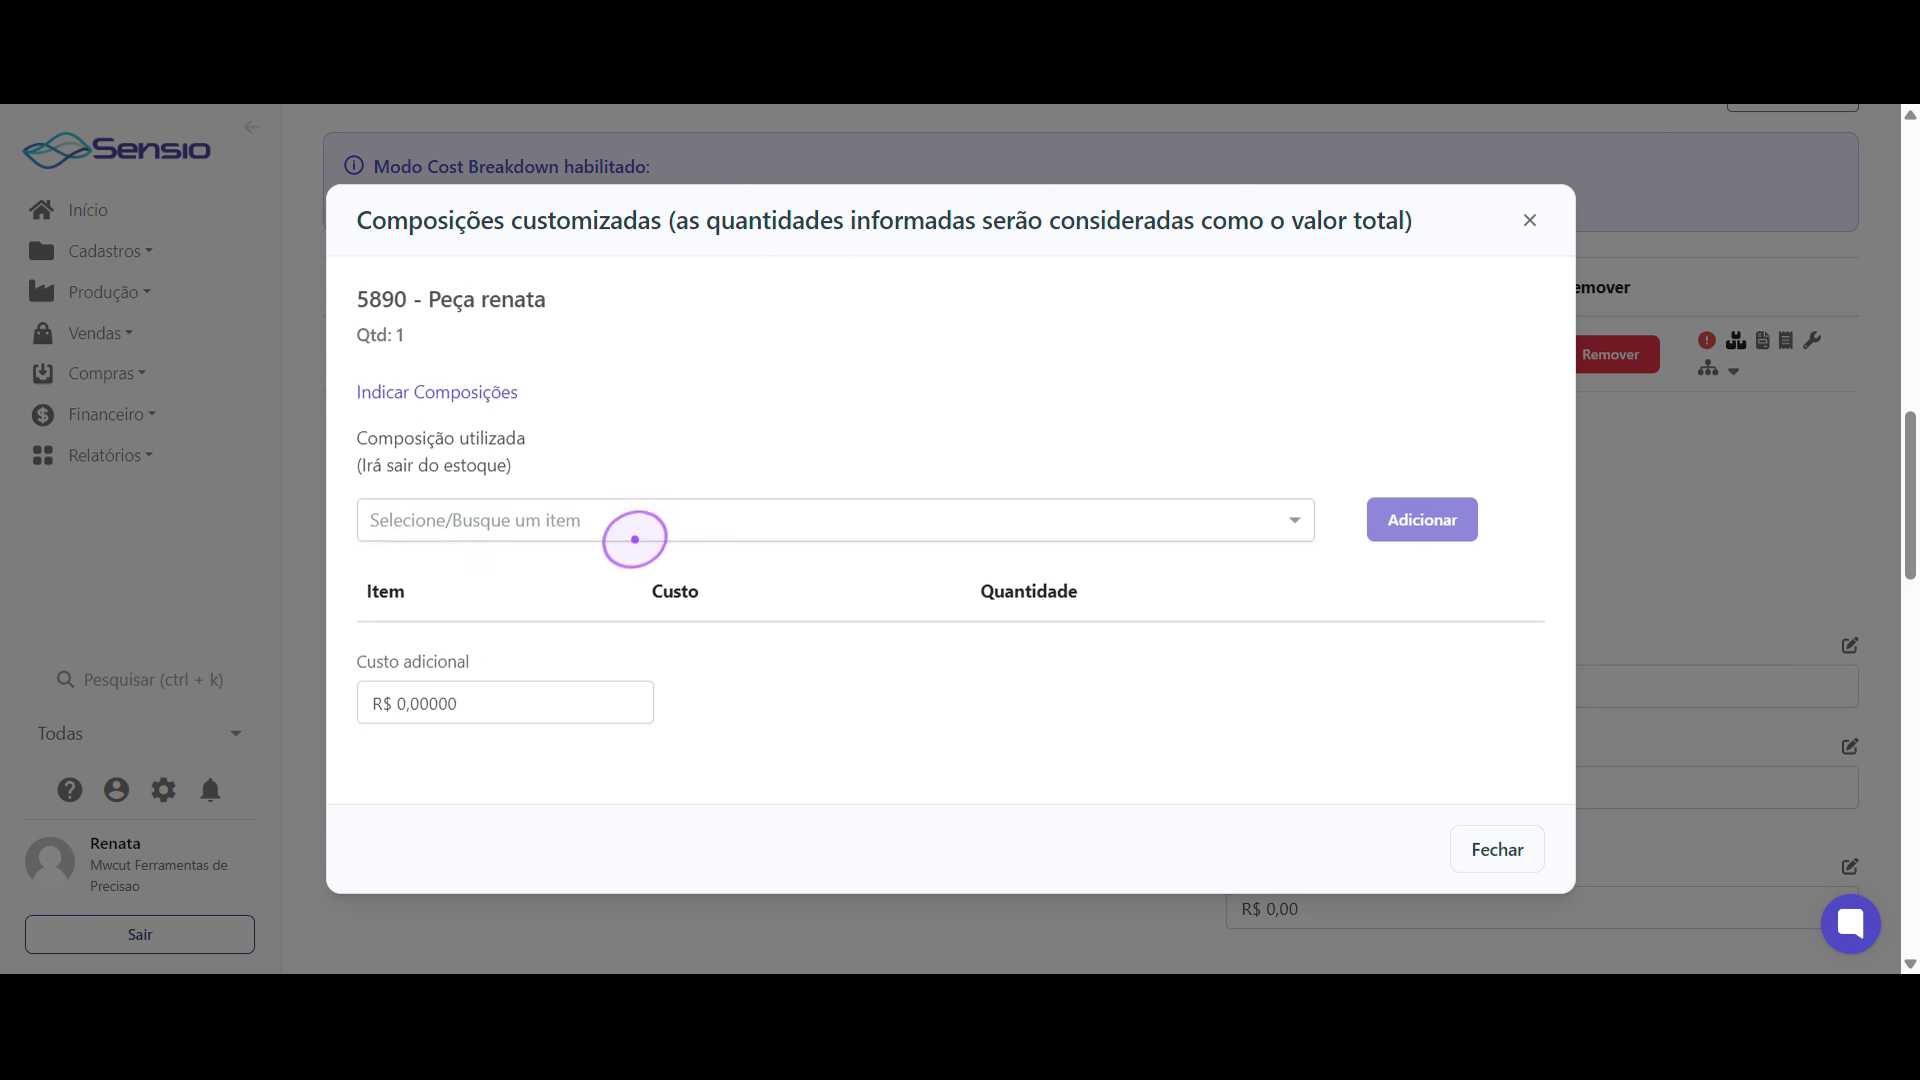1920x1080 pixels.
Task: Click the hierarchy sitemap icon
Action: (1708, 369)
